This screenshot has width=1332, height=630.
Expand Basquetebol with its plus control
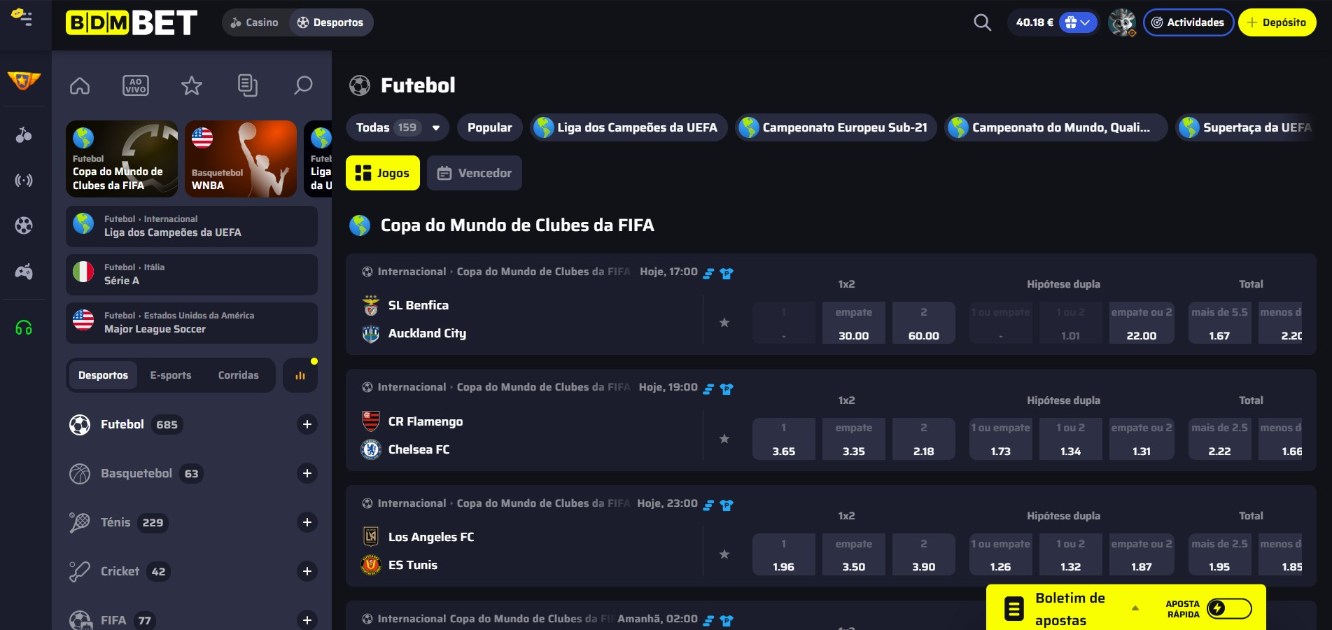coord(306,473)
